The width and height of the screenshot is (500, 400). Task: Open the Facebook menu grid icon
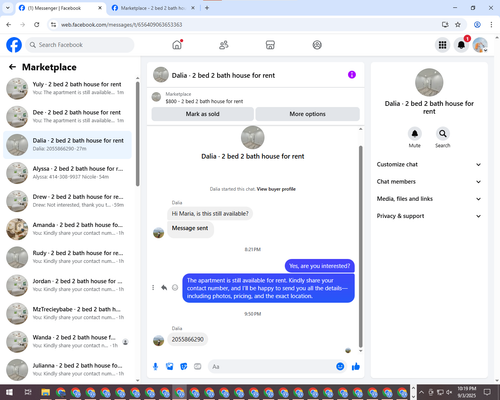click(442, 45)
